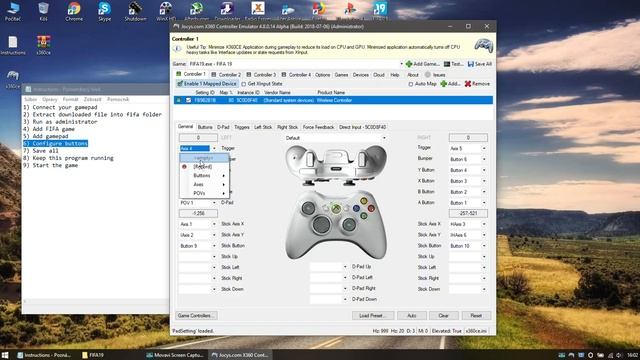Click the Reset button

coord(476,316)
